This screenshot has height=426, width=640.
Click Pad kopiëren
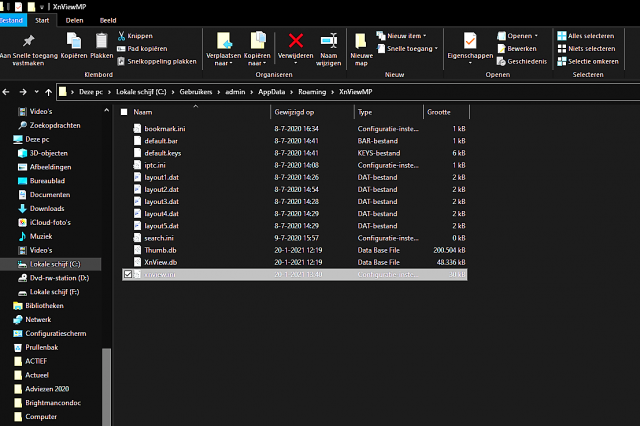pyautogui.click(x=142, y=49)
